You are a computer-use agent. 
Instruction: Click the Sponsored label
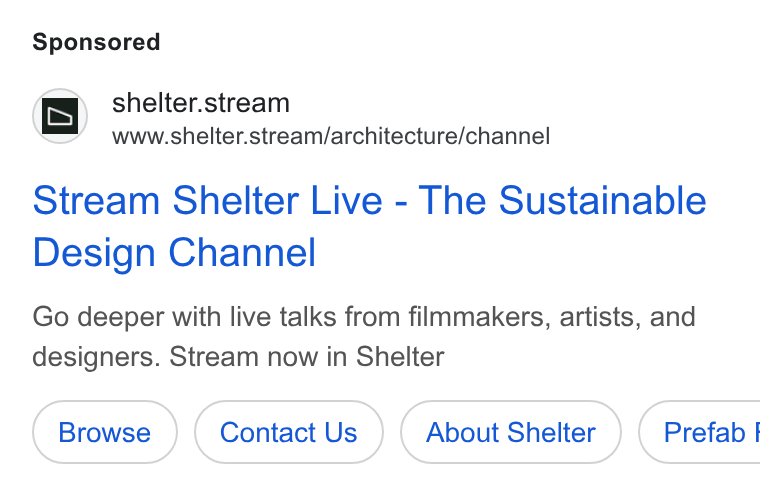pyautogui.click(x=96, y=42)
